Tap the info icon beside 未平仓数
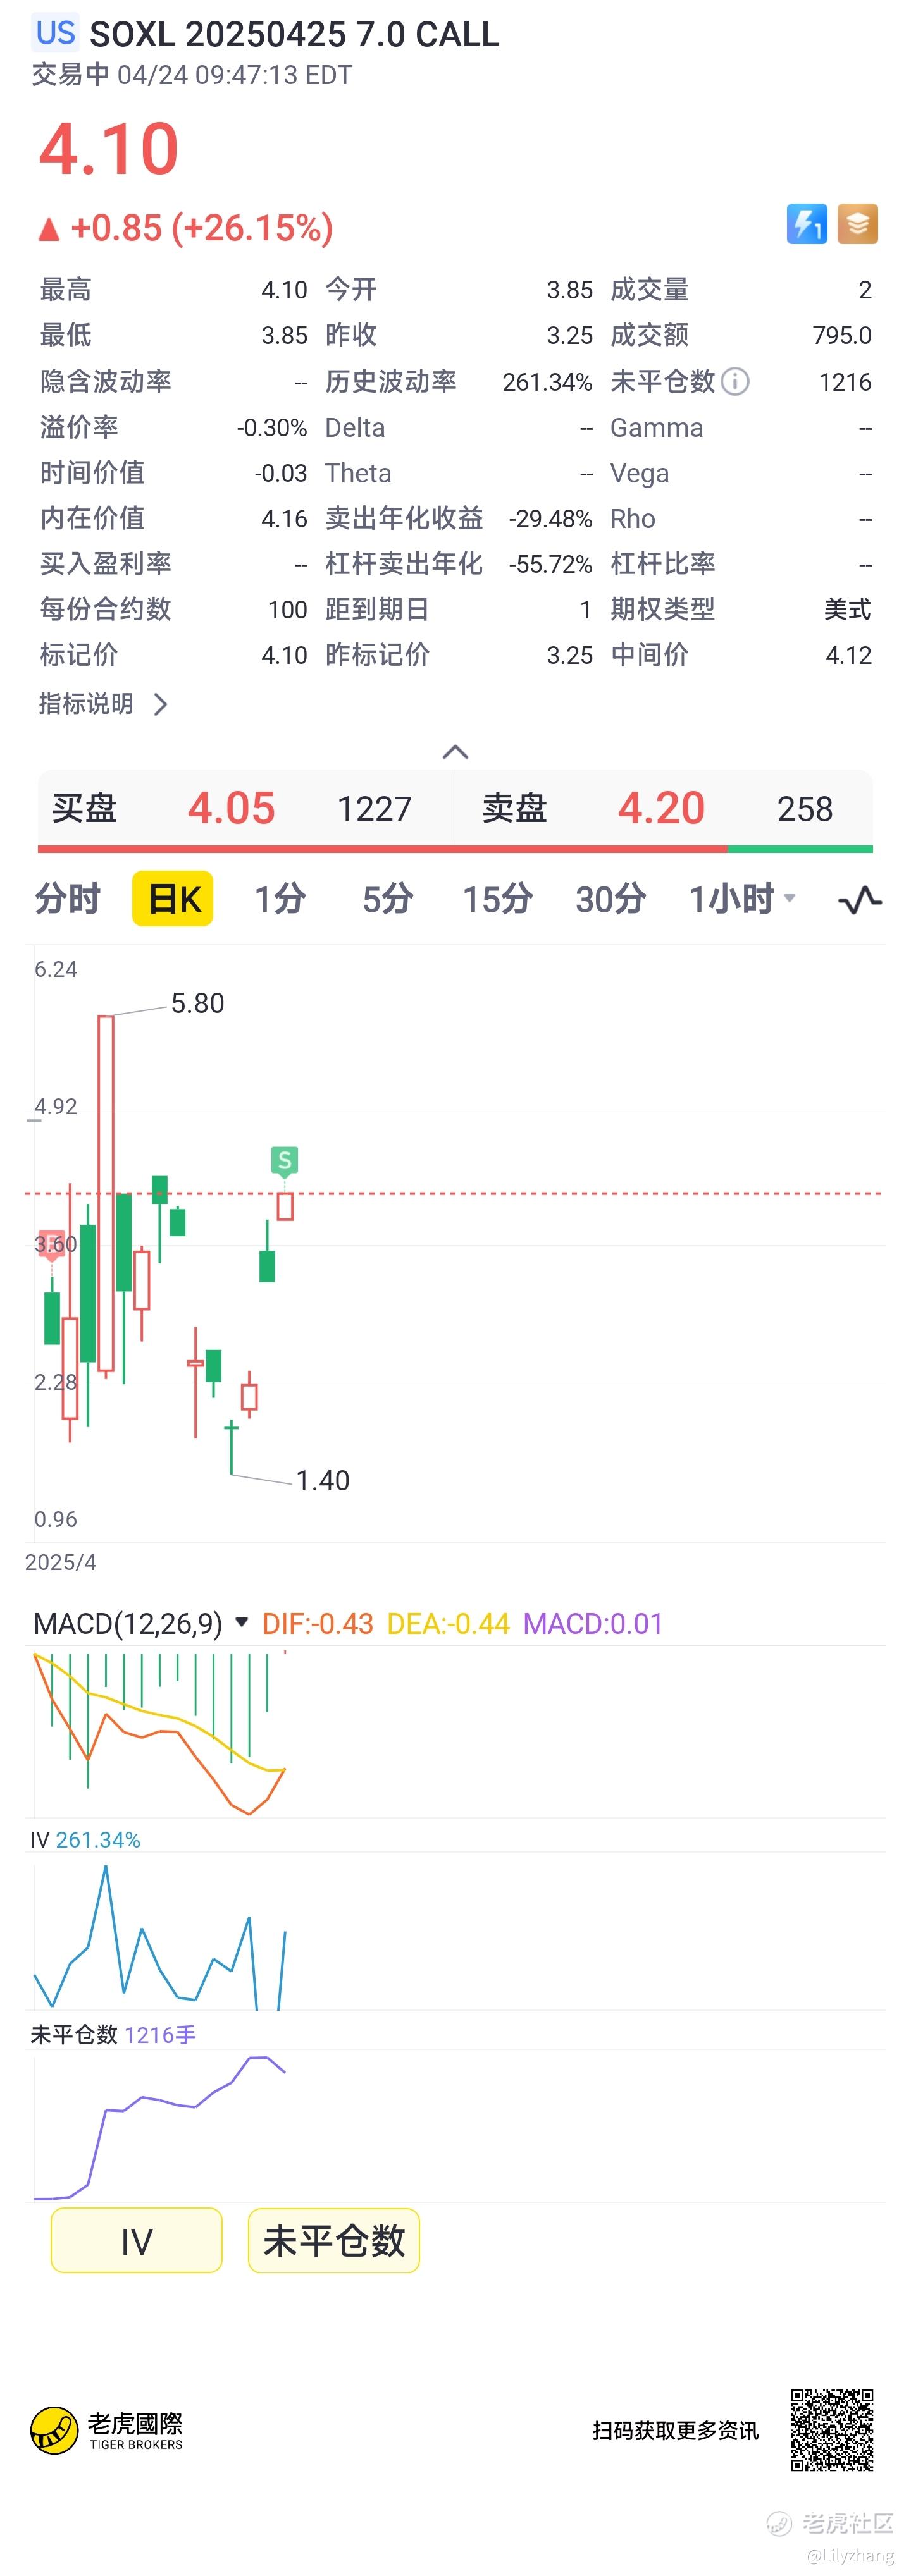Viewport: 911px width, 2576px height. 735,381
